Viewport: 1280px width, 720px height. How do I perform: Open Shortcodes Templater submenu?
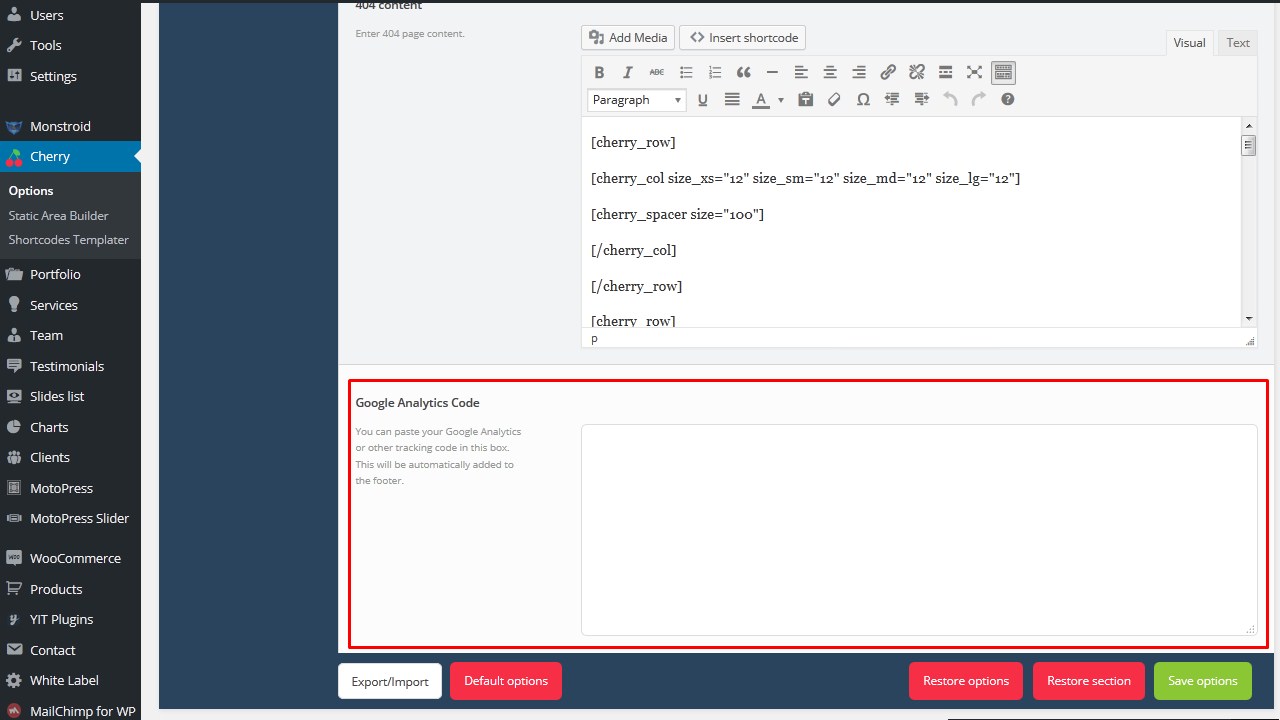(x=68, y=240)
